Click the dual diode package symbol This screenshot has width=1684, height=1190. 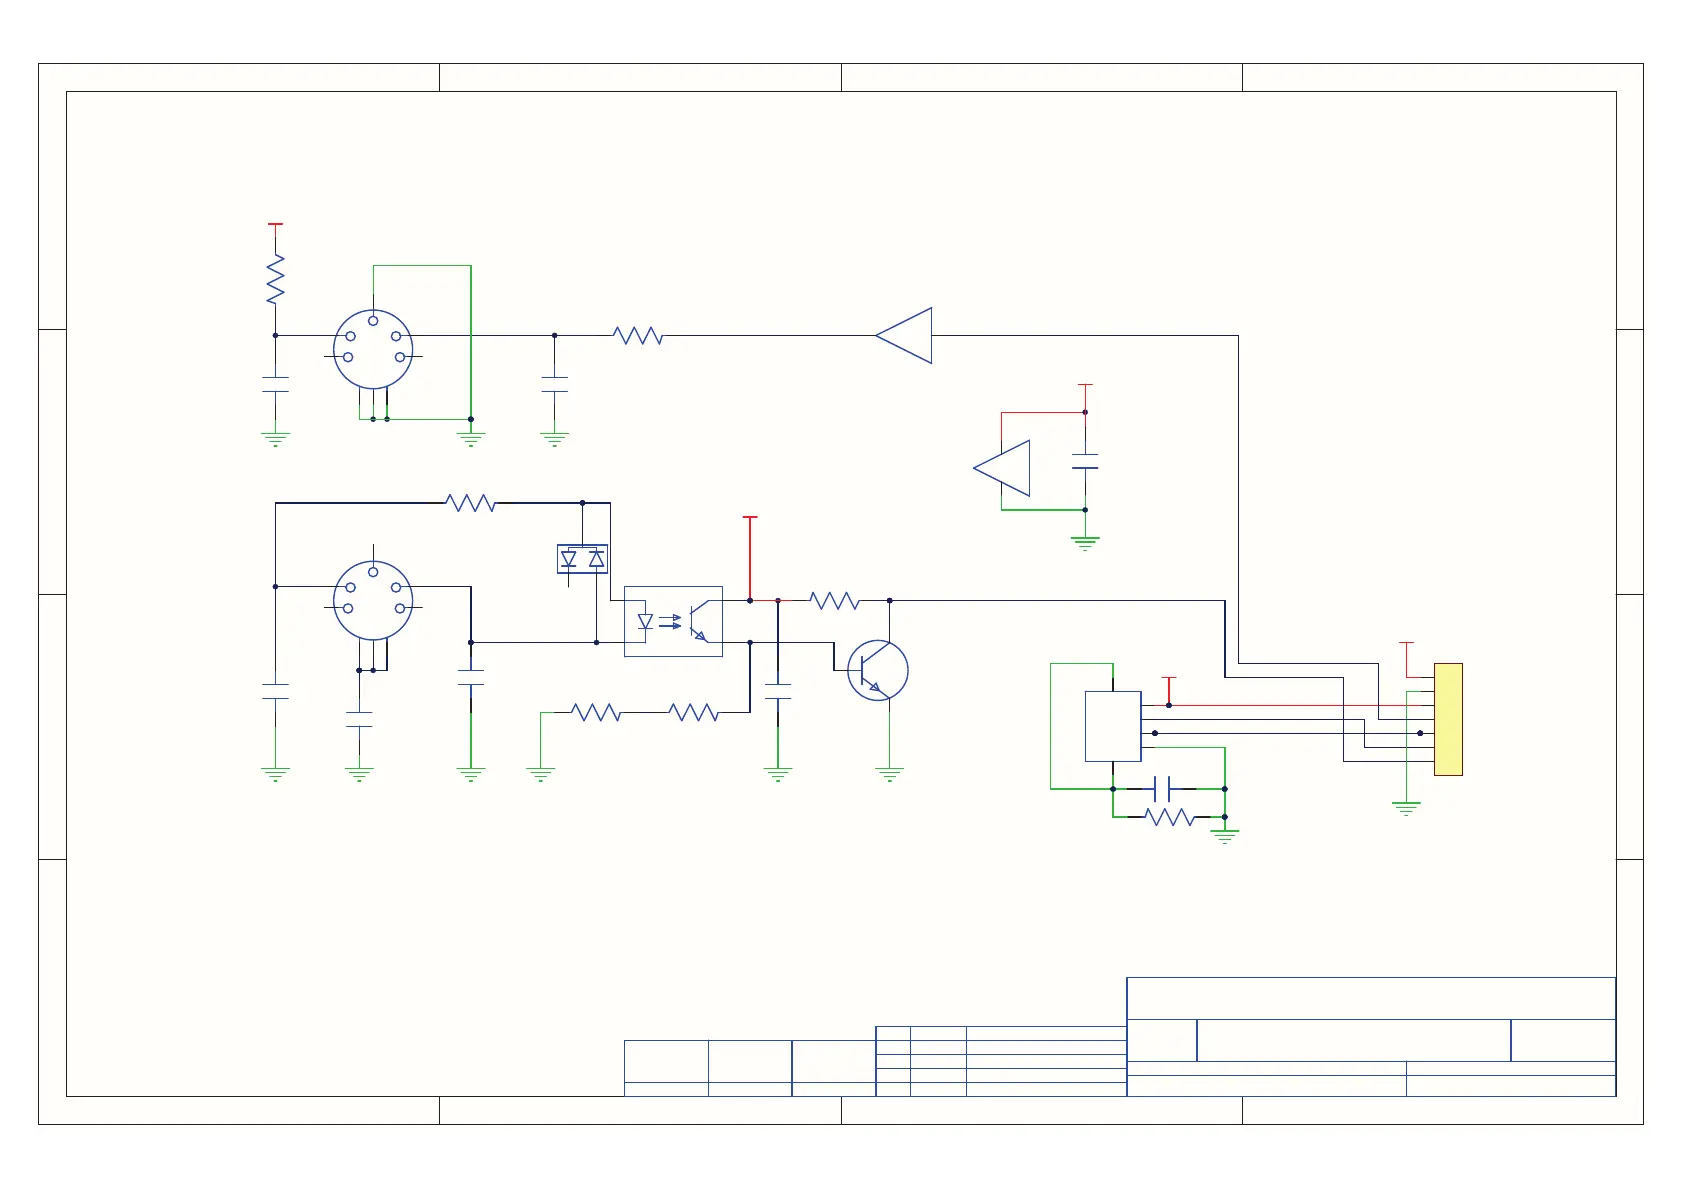[x=582, y=559]
